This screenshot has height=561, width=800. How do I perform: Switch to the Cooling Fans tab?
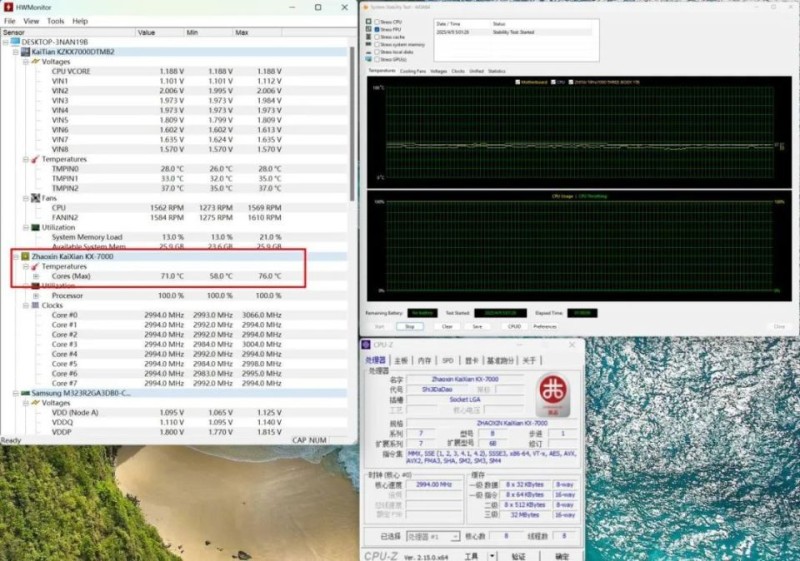(x=413, y=71)
